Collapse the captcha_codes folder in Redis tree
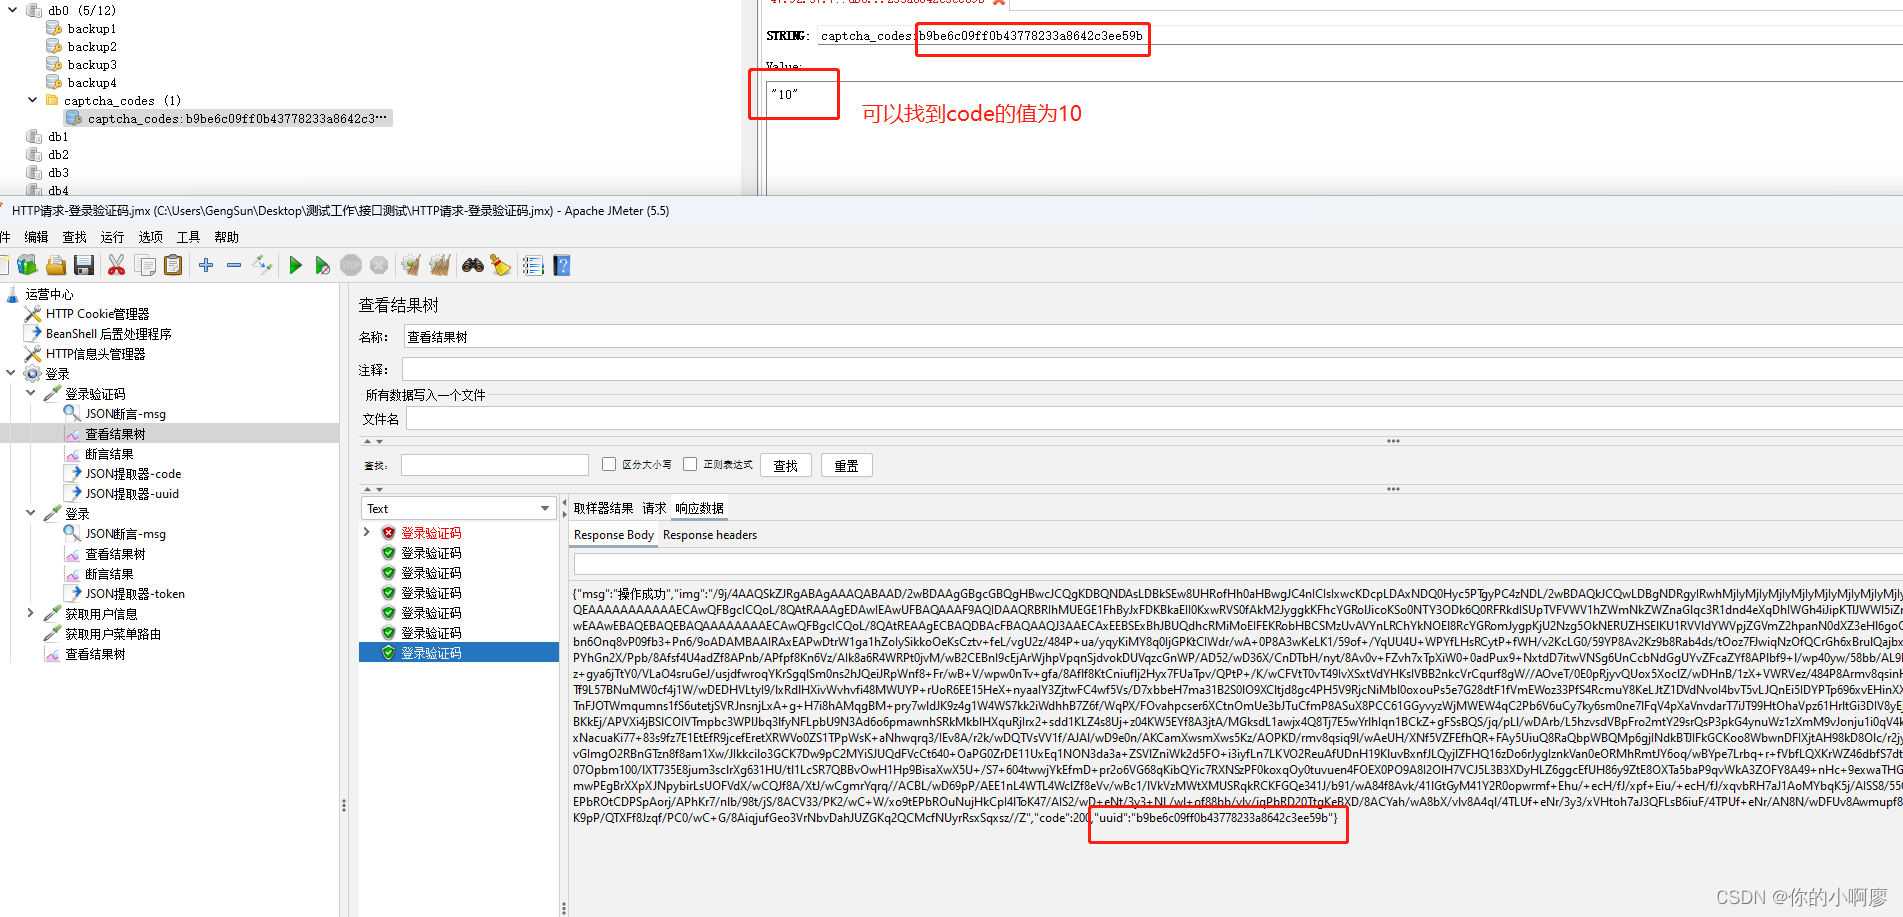Screen dimensions: 1903x917 point(32,100)
